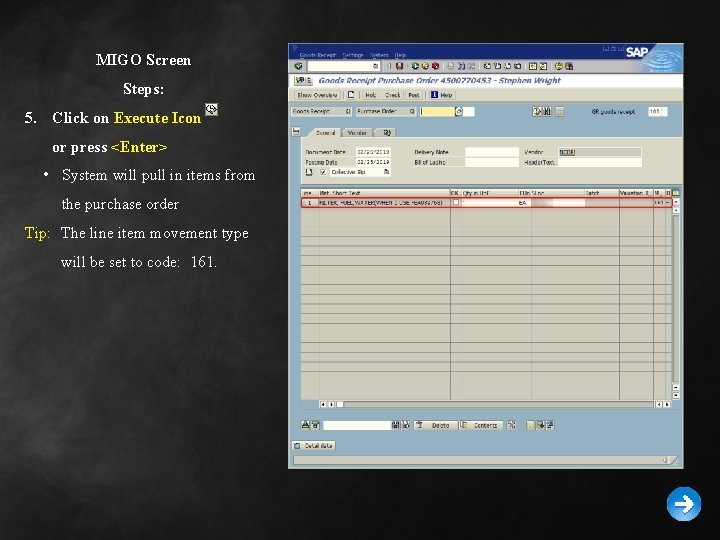Click the scroll-down arrow of item table
This screenshot has width=720, height=540.
[675, 395]
